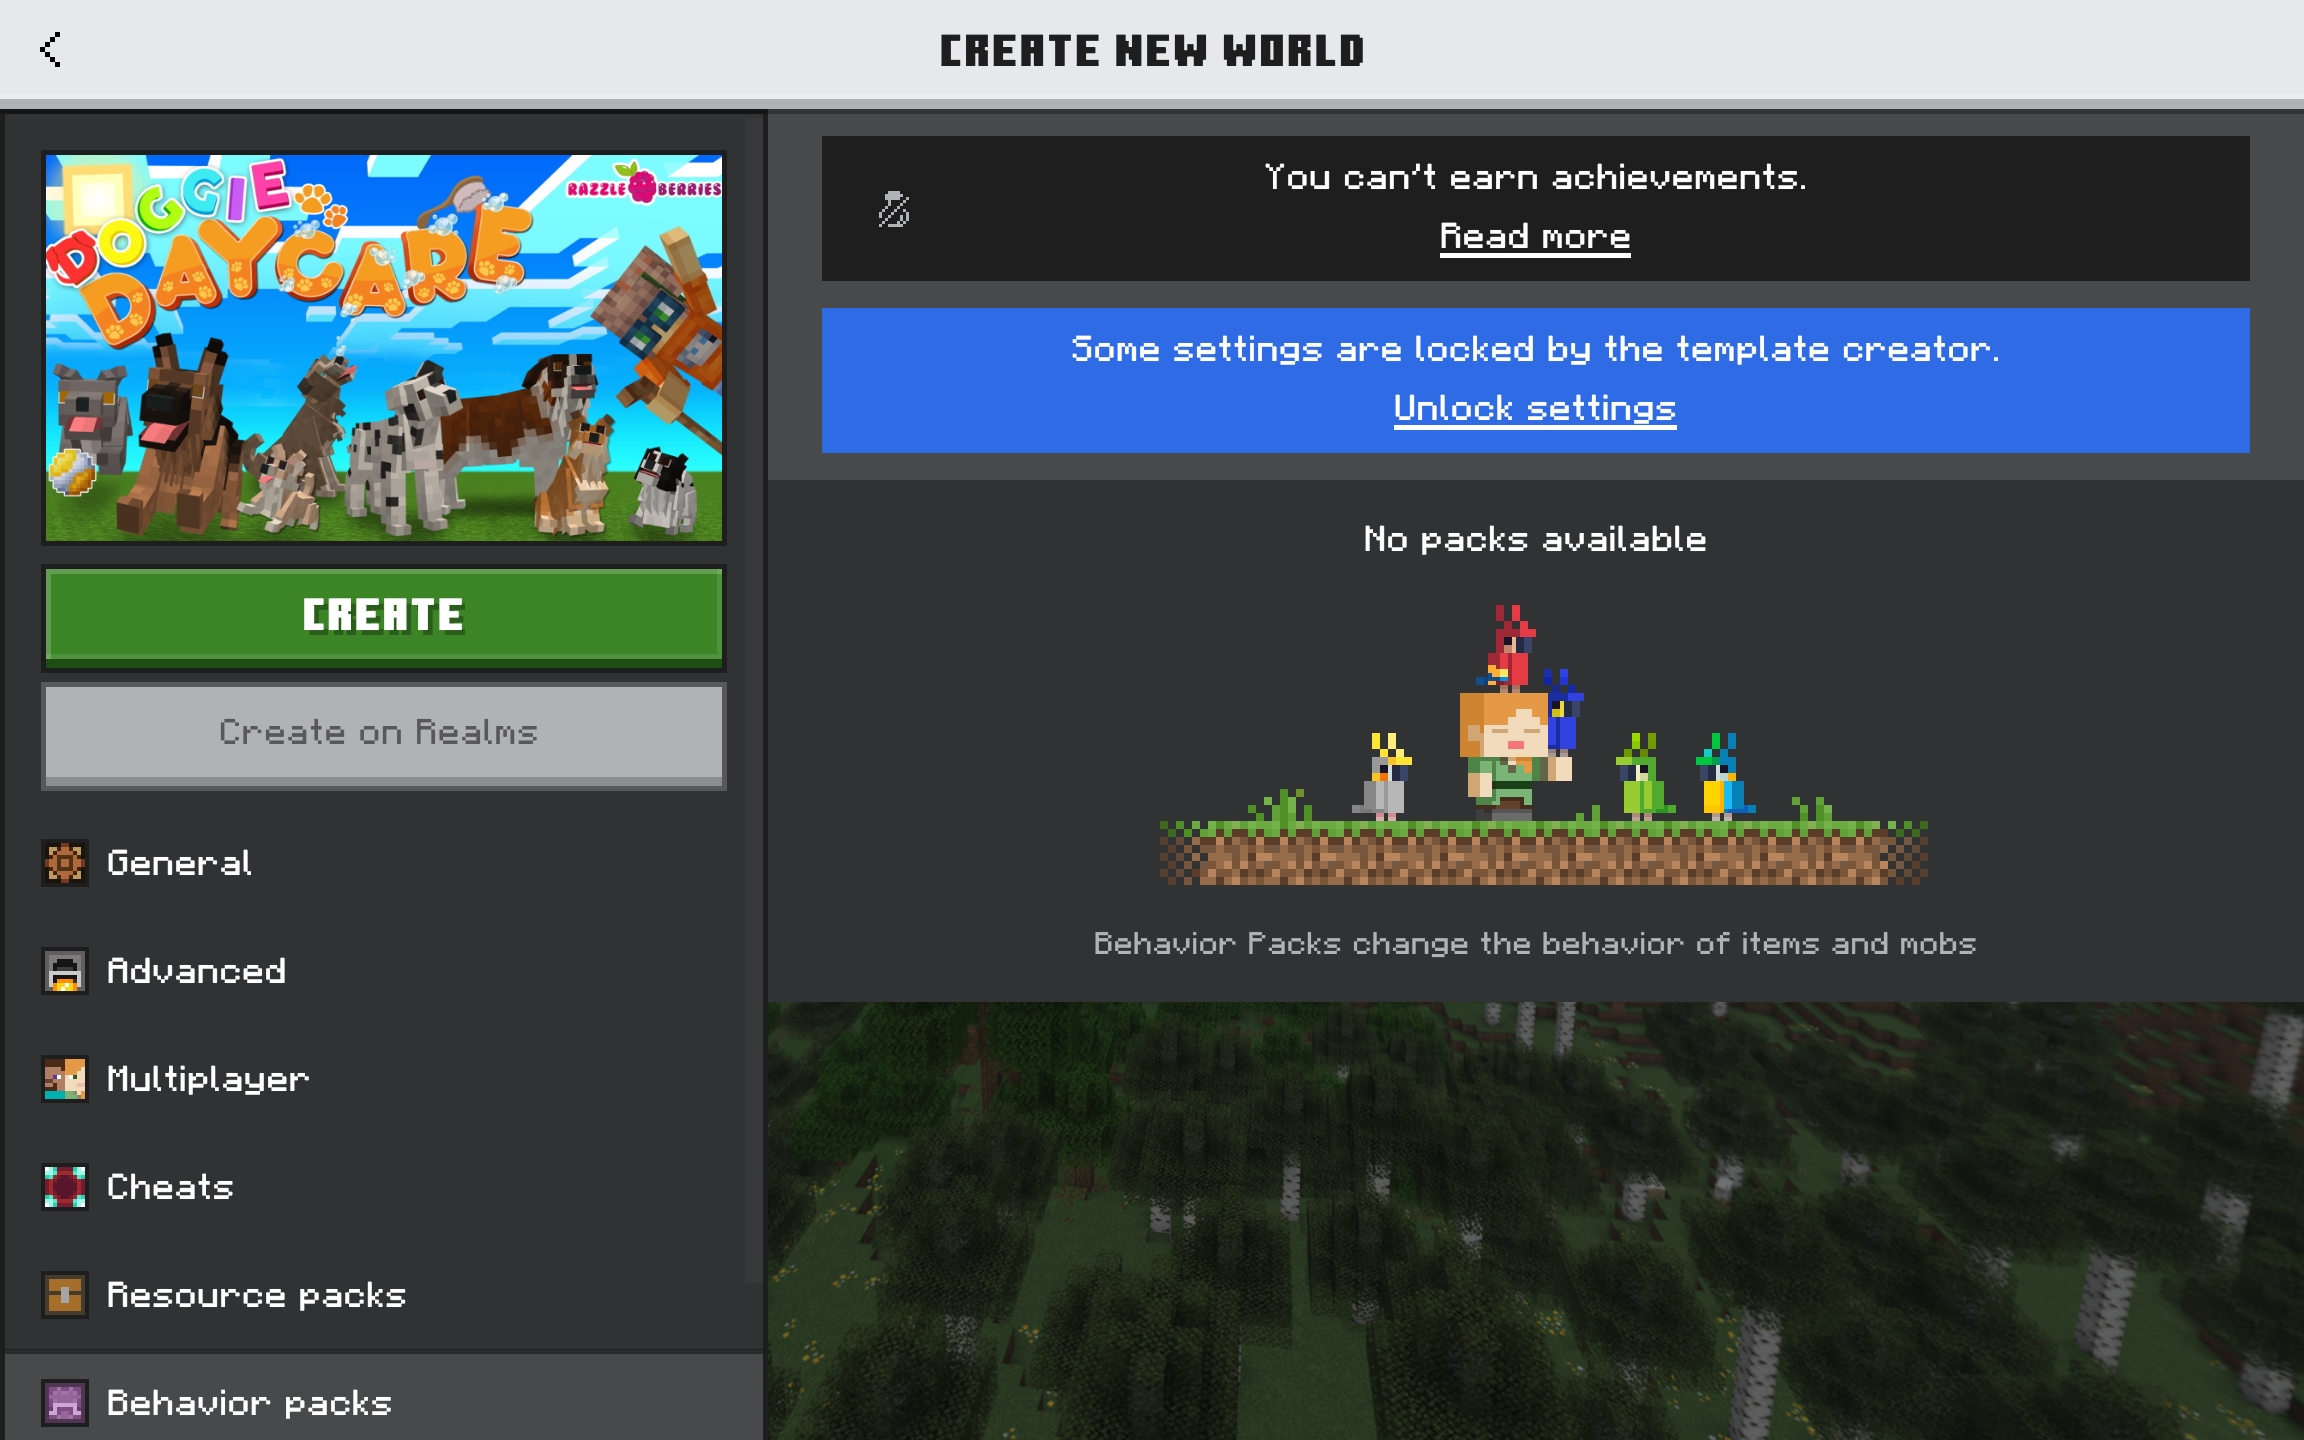Click the green CREATE button
The height and width of the screenshot is (1440, 2304).
384,616
